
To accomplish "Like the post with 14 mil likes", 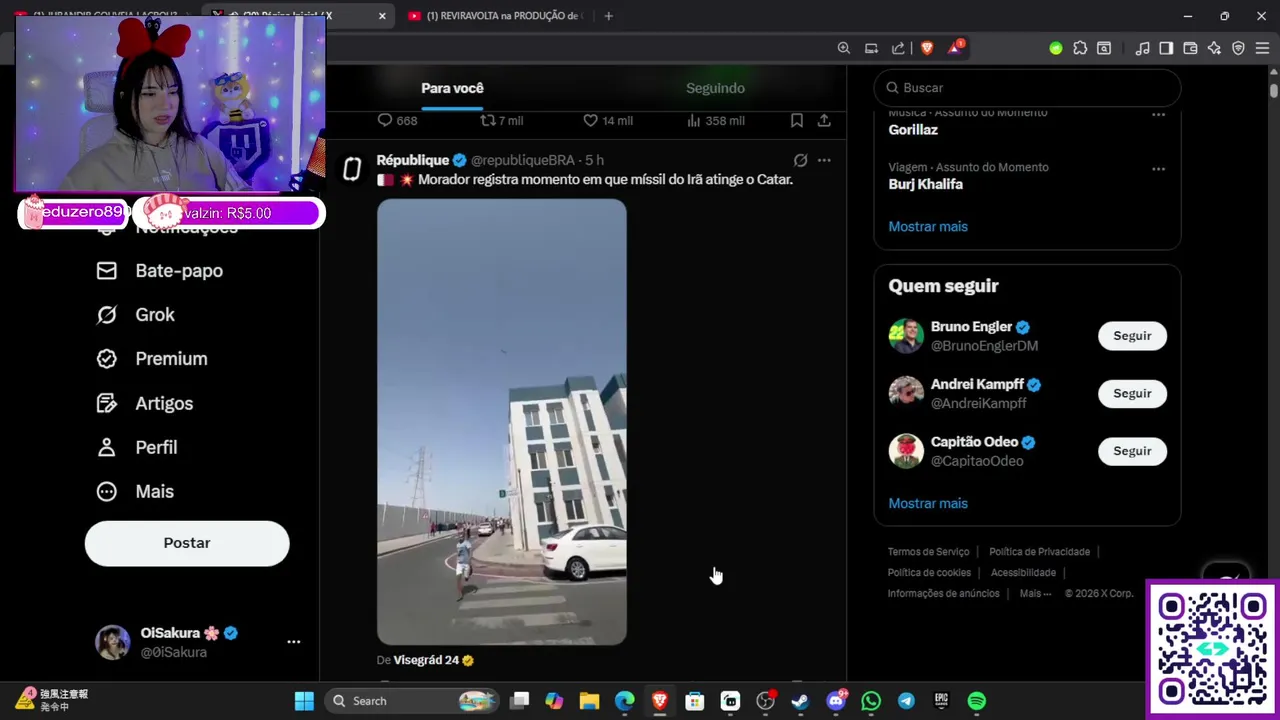I will pos(590,120).
